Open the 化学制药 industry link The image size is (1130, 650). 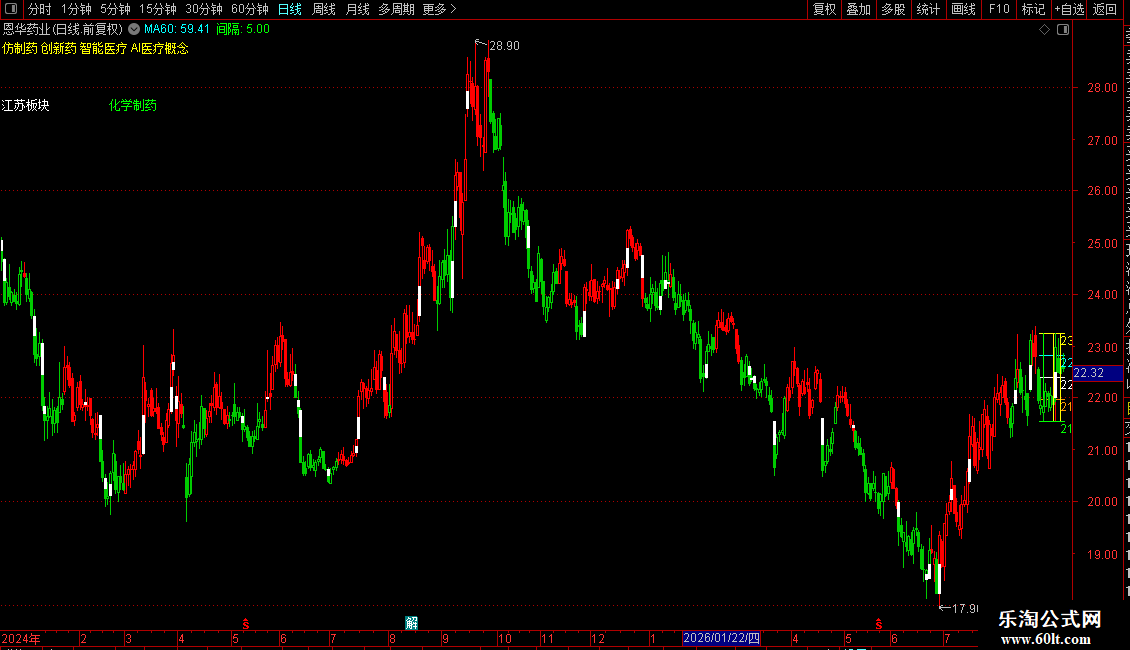(x=133, y=105)
